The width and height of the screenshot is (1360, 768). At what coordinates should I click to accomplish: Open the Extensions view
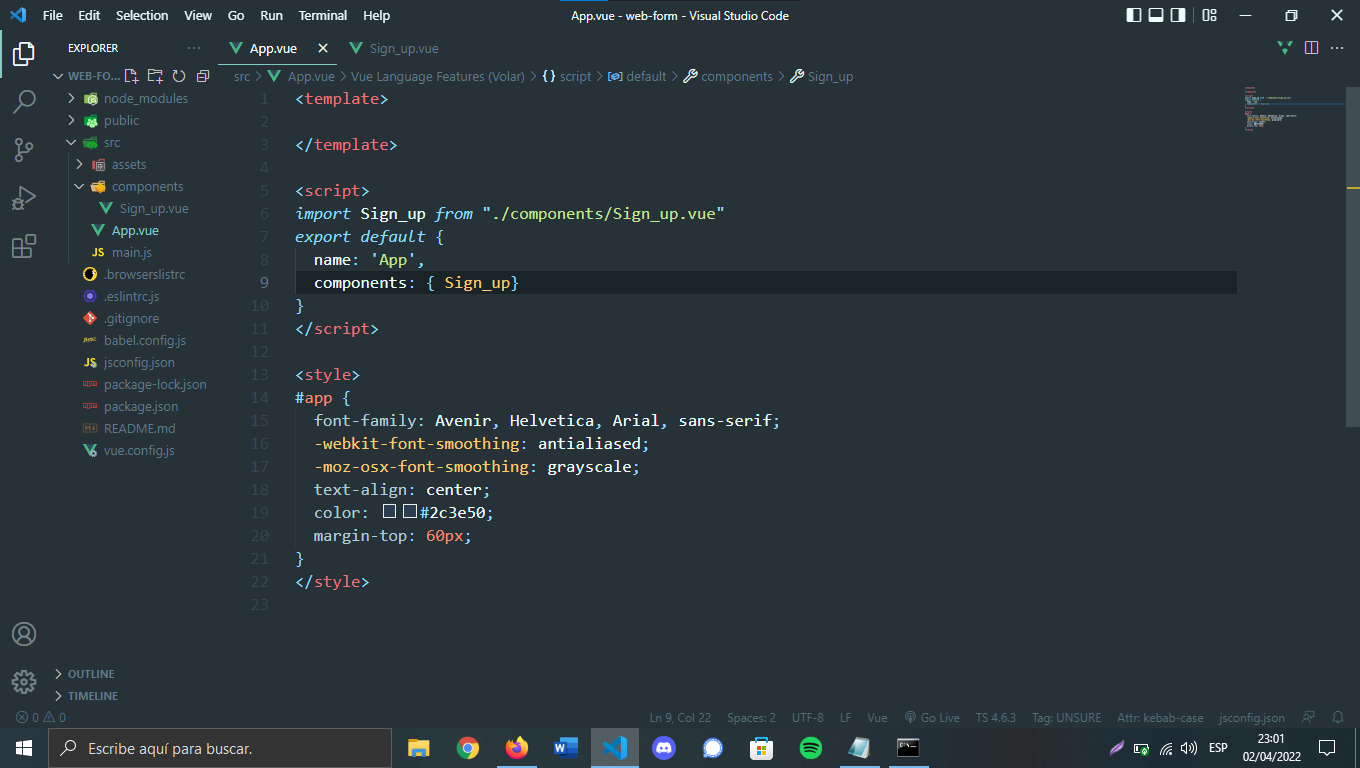click(24, 246)
